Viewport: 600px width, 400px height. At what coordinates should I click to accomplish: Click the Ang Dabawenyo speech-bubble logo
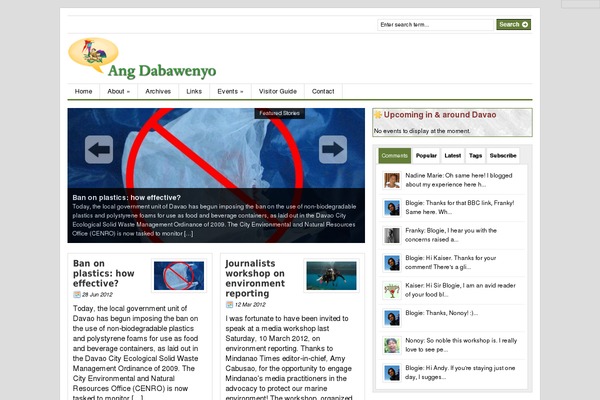[93, 54]
